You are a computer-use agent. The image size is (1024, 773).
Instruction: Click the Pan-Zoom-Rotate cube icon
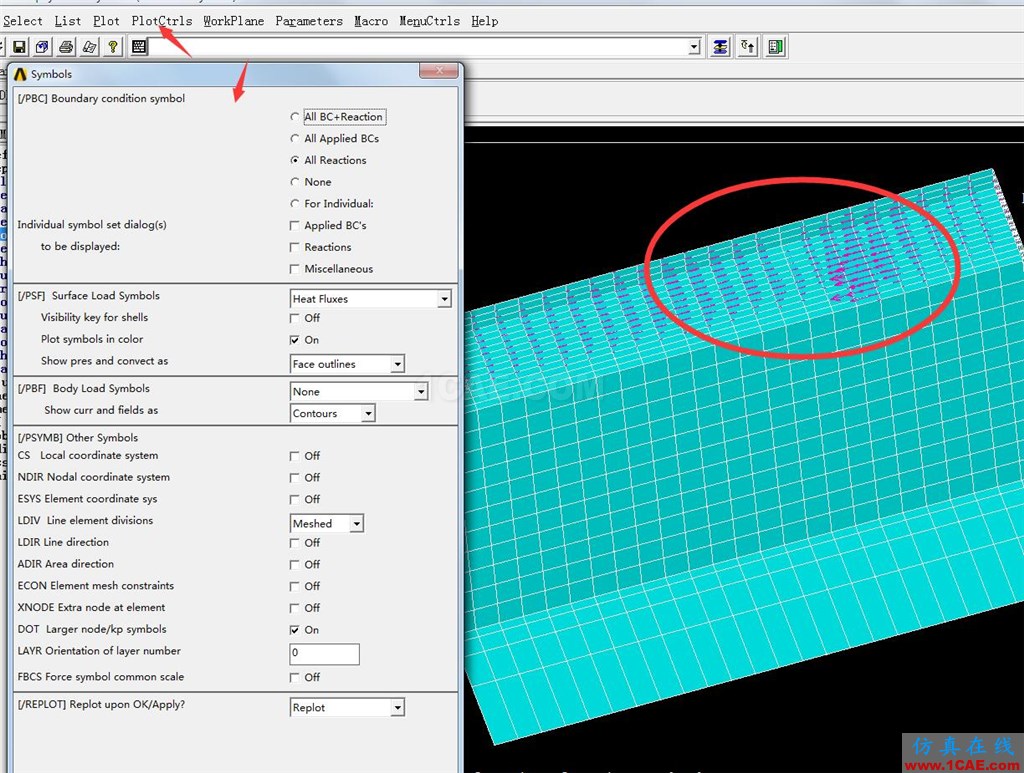click(x=42, y=46)
